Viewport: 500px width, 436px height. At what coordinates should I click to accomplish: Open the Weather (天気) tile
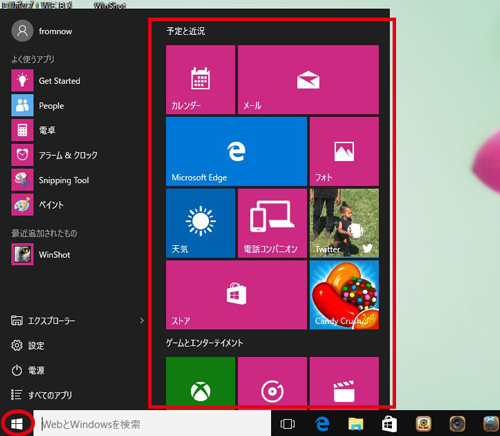click(x=200, y=223)
